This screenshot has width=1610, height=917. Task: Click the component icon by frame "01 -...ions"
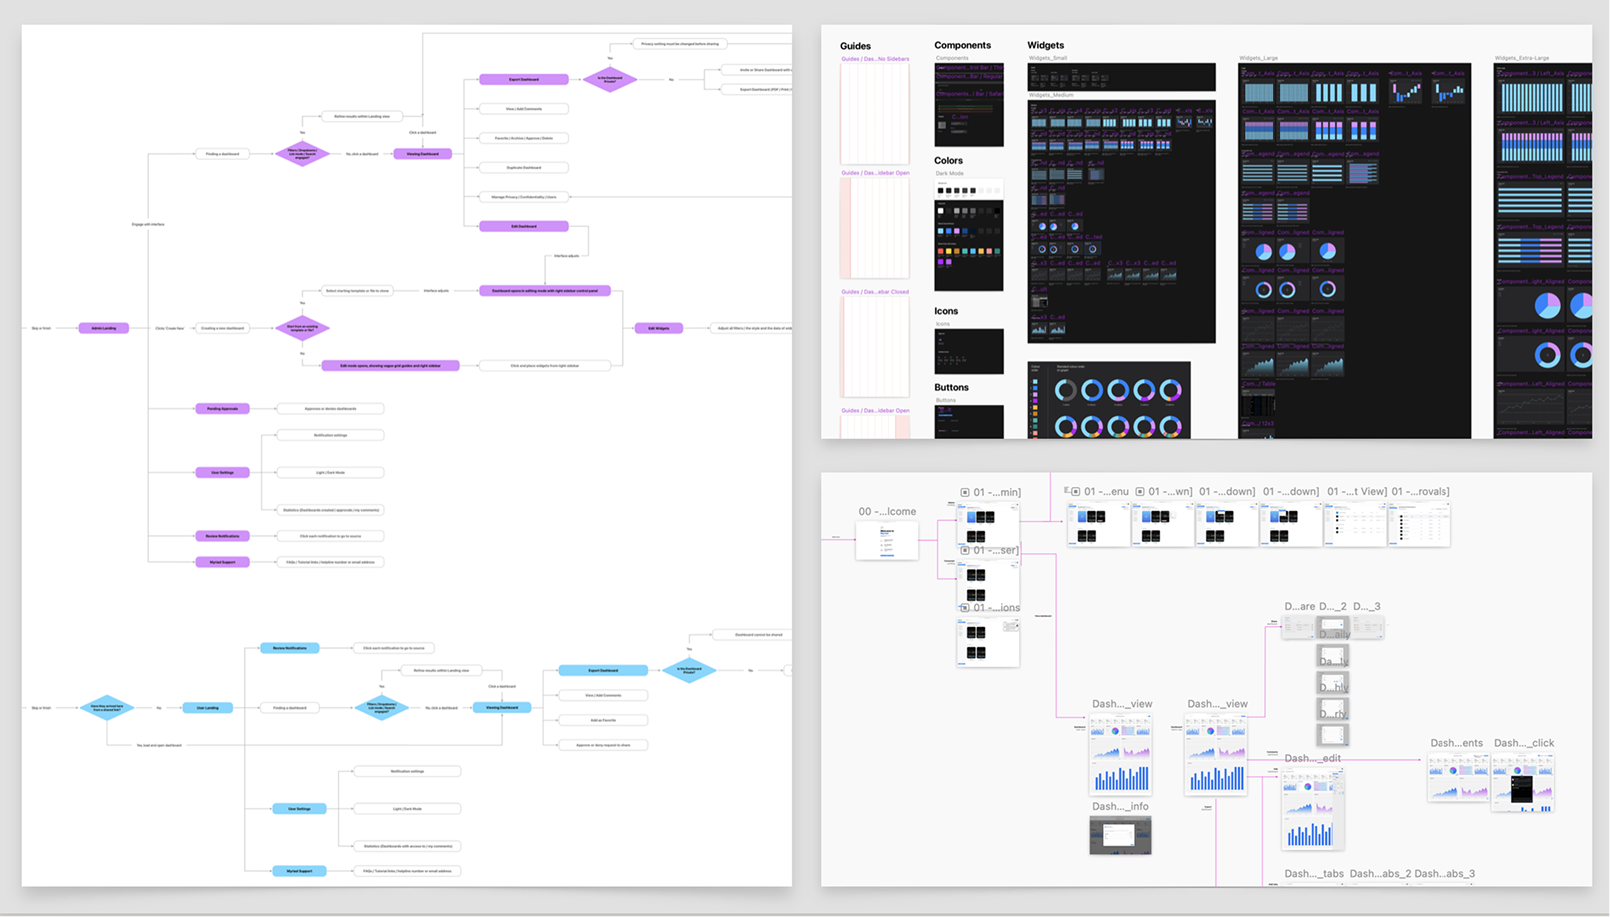tap(965, 607)
